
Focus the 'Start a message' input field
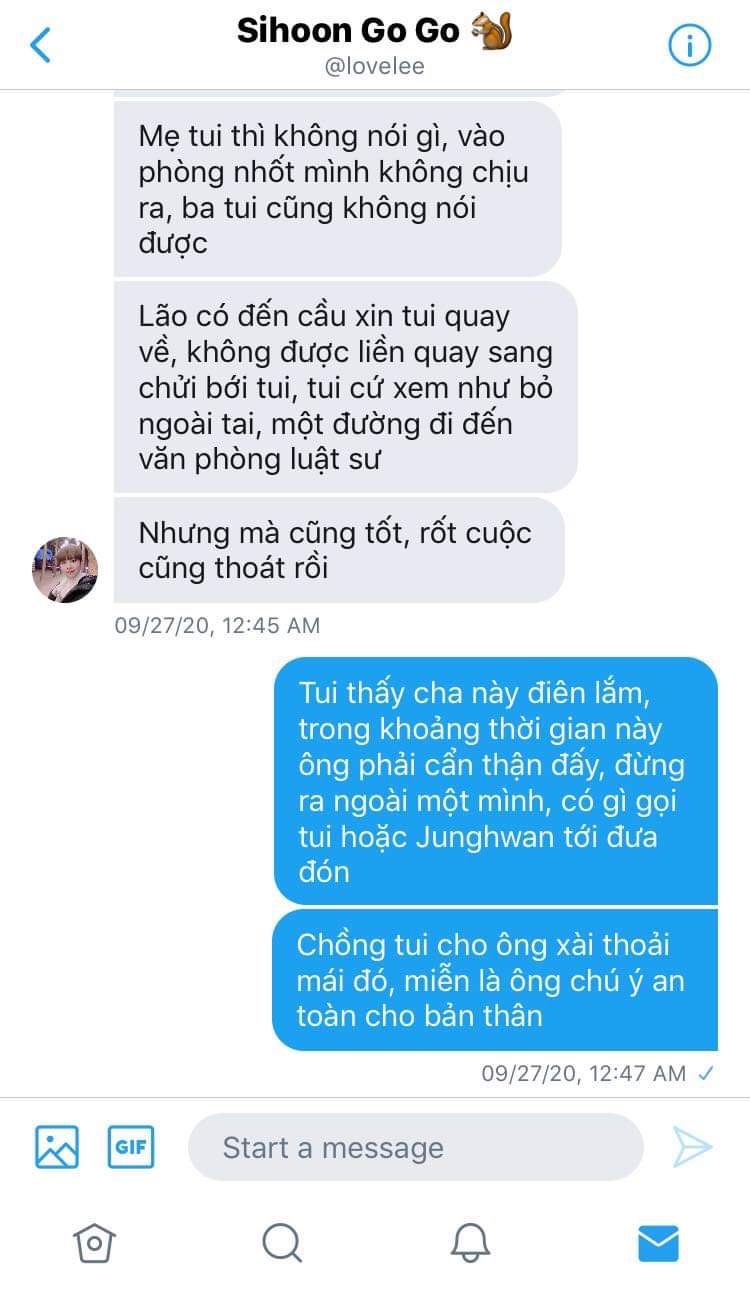(x=415, y=1147)
